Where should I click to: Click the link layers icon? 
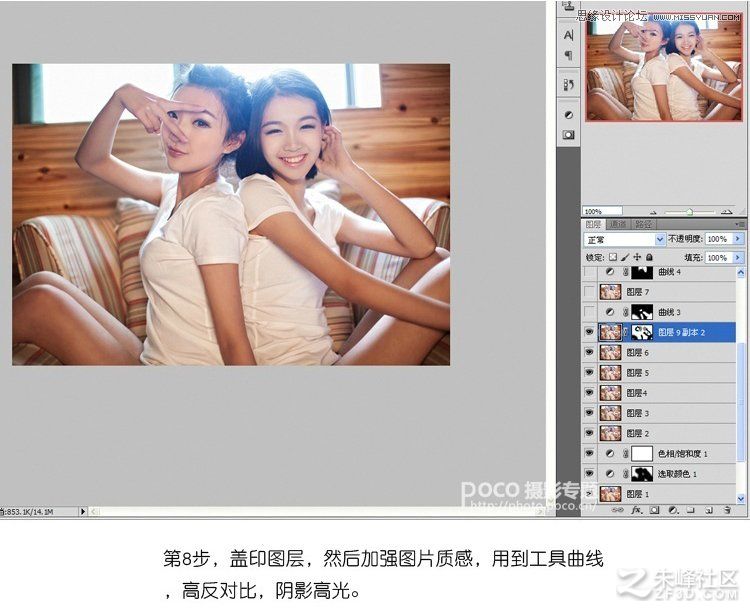click(x=618, y=510)
